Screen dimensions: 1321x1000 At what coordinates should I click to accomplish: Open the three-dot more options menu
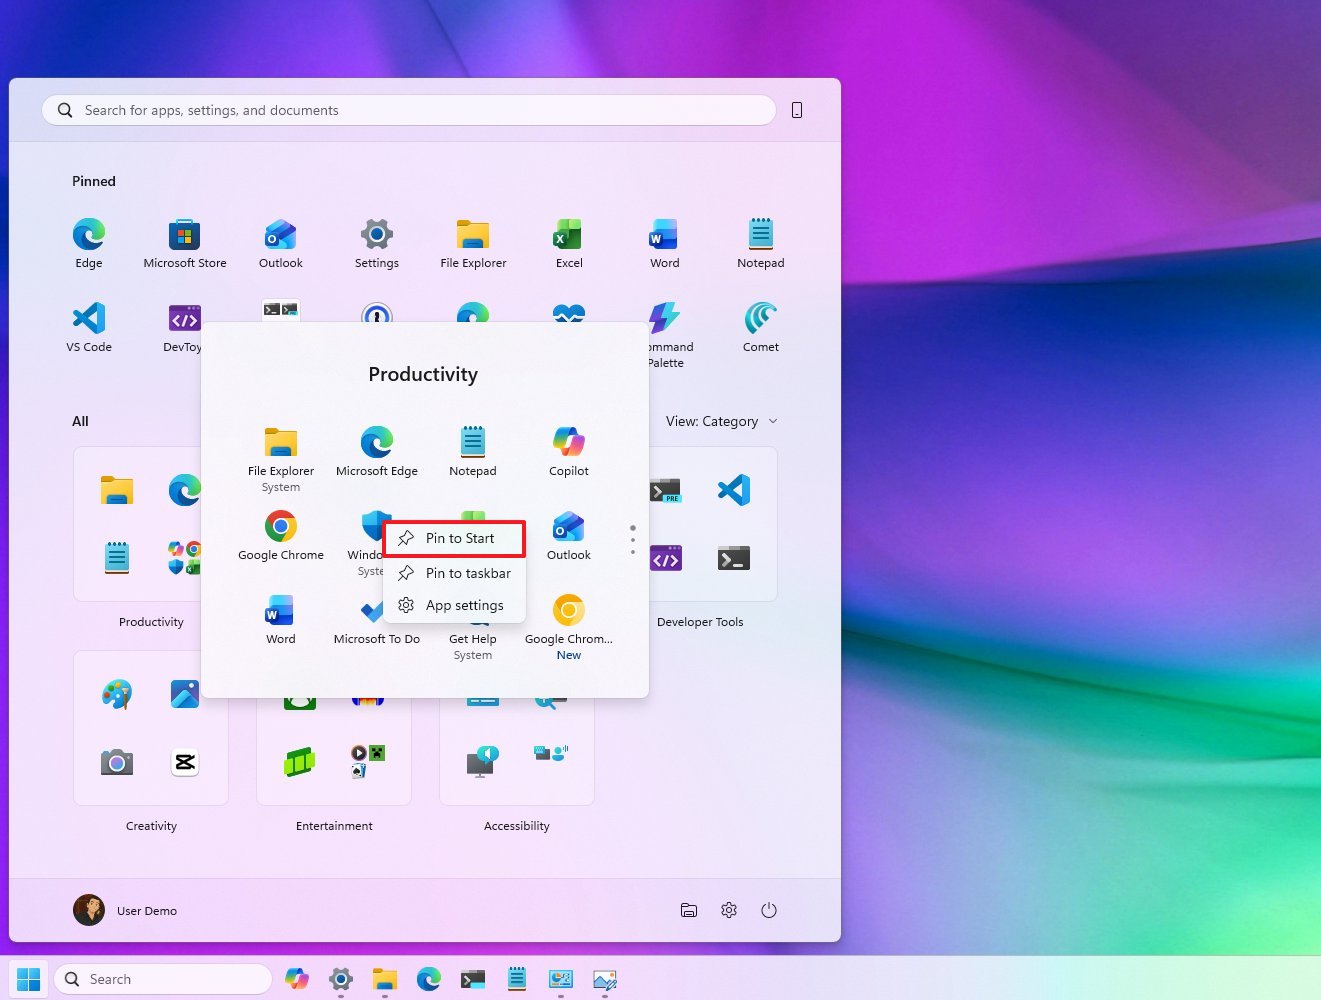(632, 538)
